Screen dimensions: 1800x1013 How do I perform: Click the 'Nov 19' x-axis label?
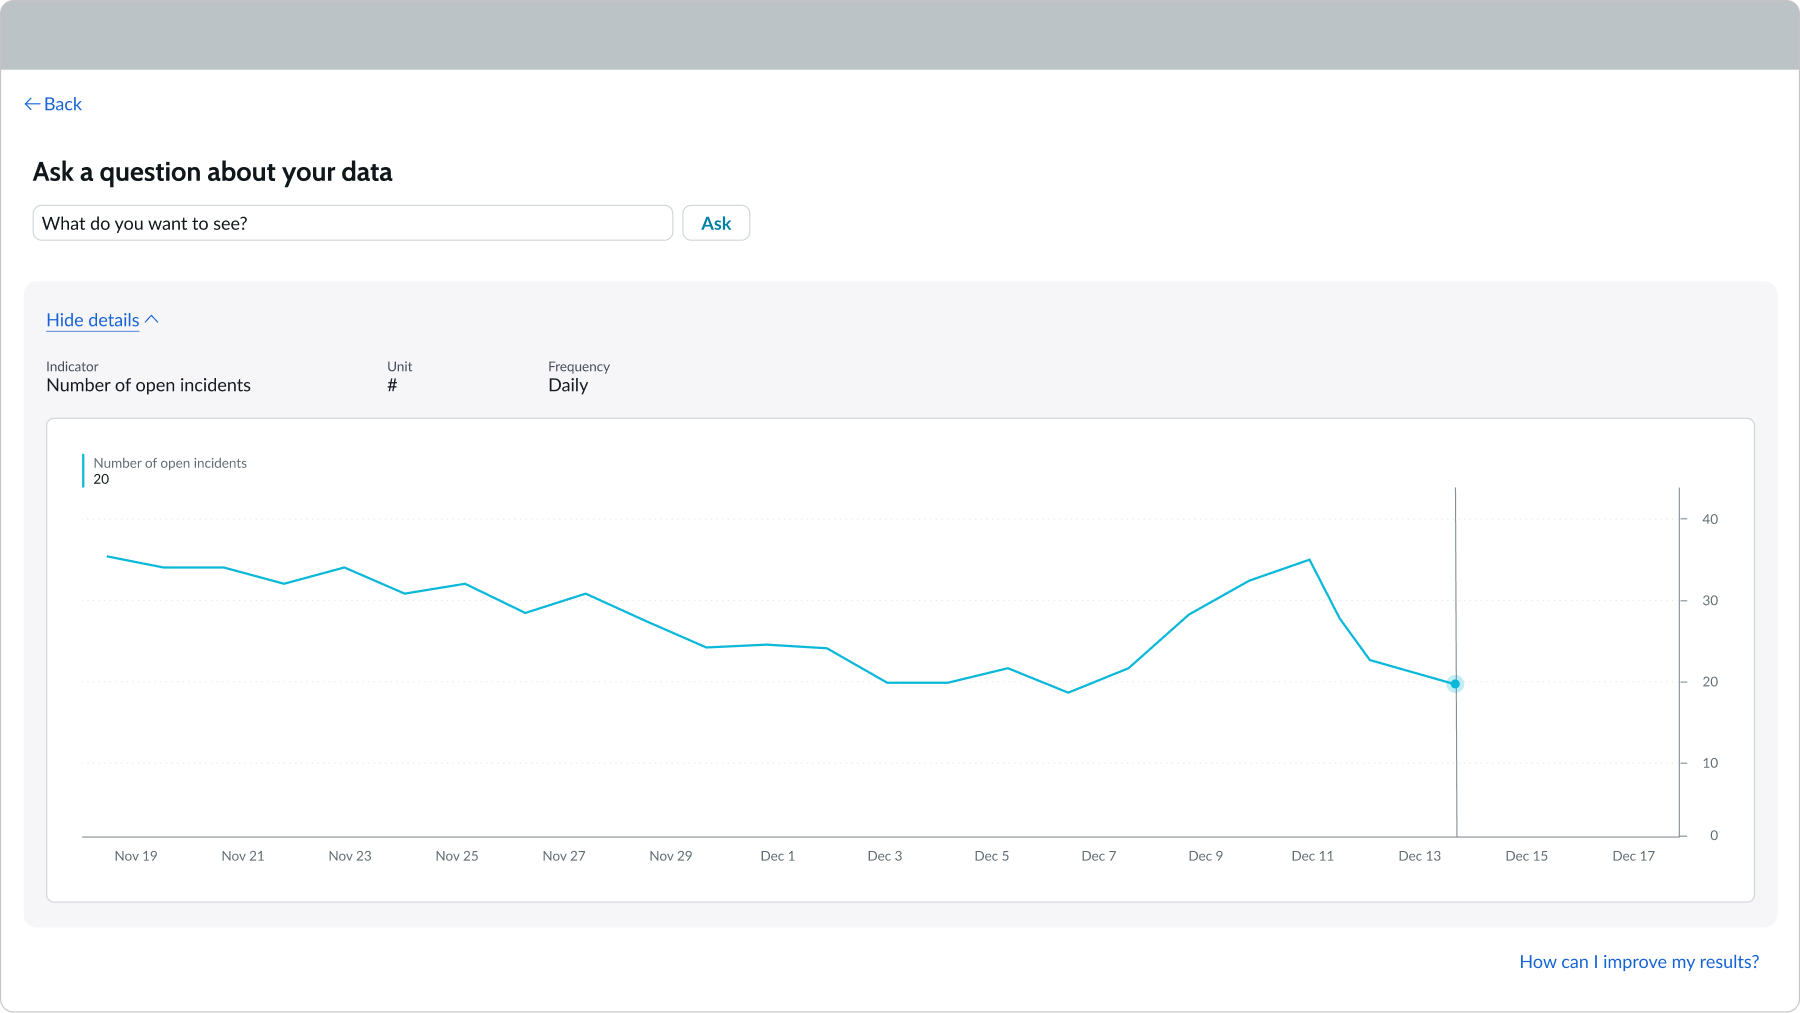tap(136, 856)
